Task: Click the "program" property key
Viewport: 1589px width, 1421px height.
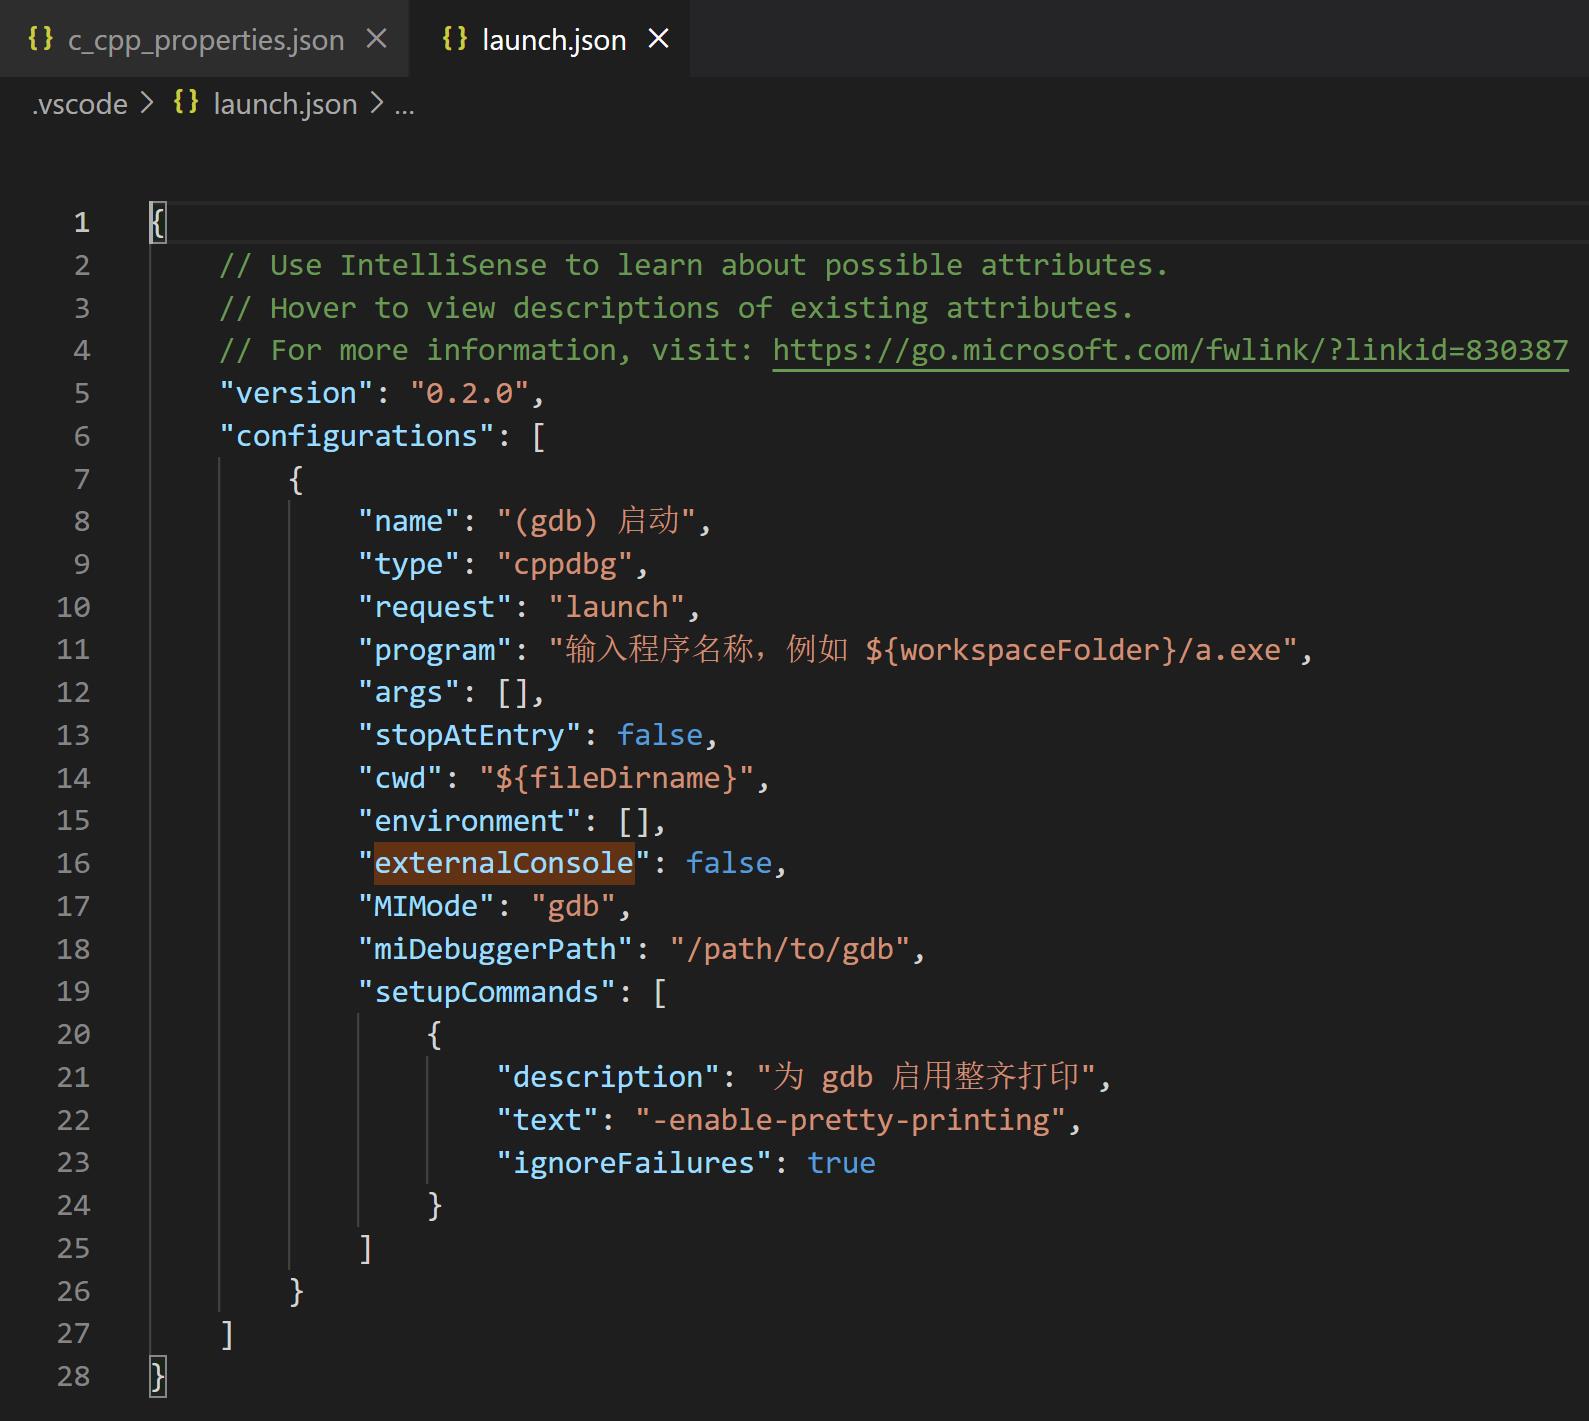Action: [435, 650]
